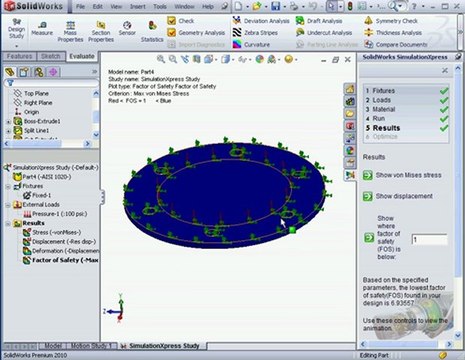Toggle Curvature display

pyautogui.click(x=251, y=44)
